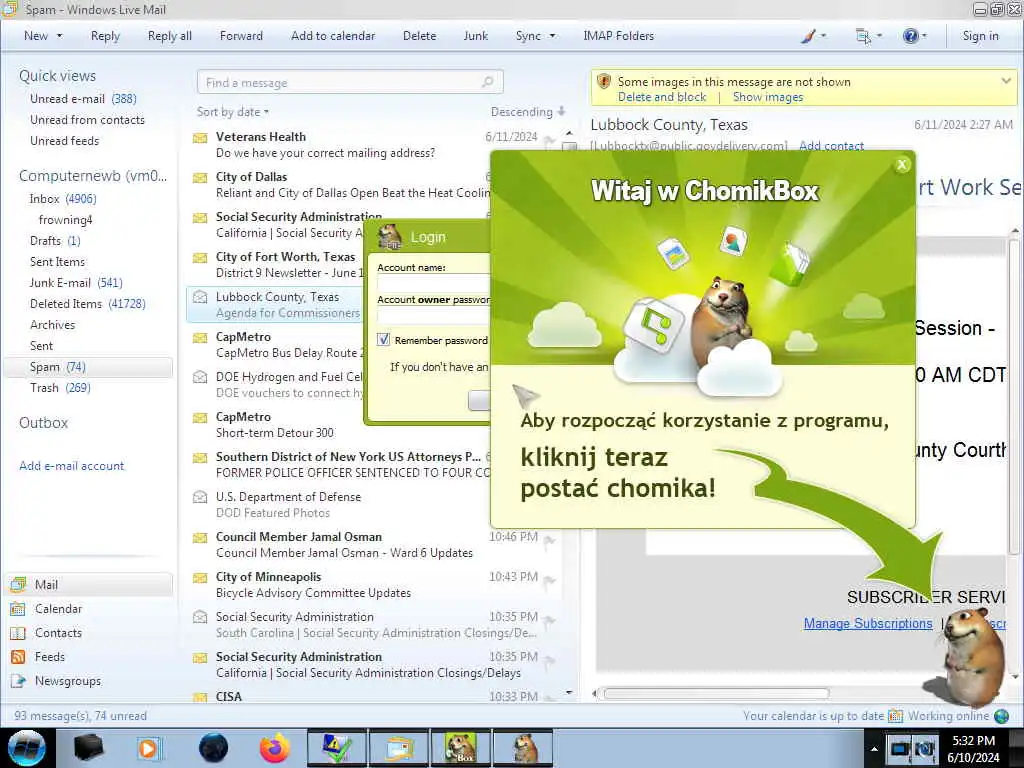
Task: Click Delete in the toolbar
Action: [419, 36]
